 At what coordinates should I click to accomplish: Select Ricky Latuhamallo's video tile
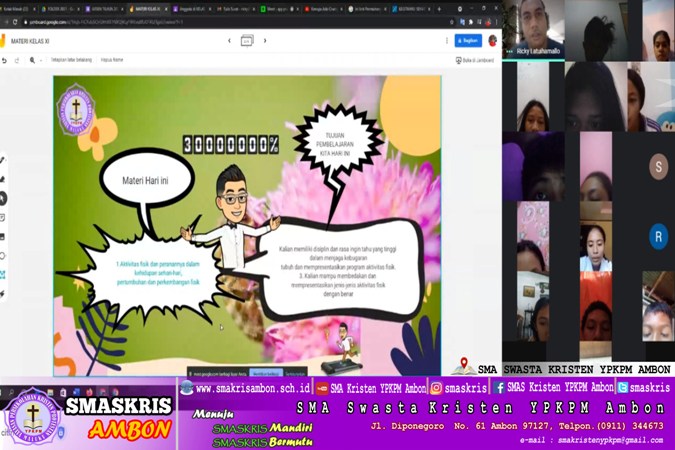tap(534, 29)
